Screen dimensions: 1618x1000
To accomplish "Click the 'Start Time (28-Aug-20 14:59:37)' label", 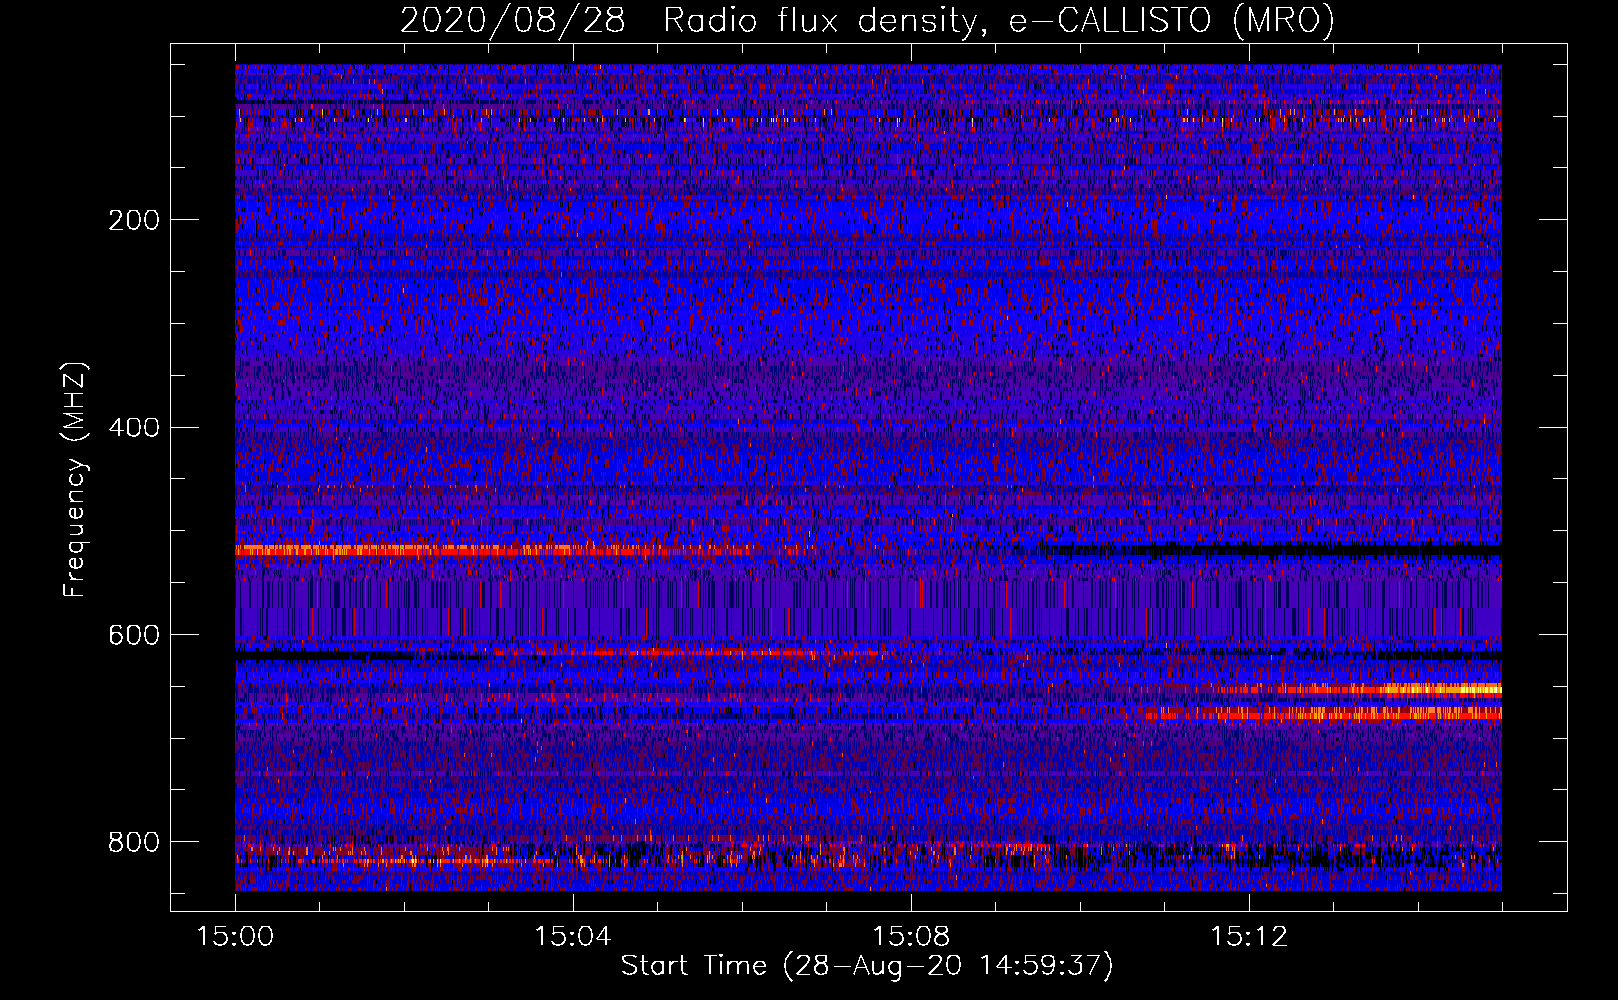I will click(867, 966).
